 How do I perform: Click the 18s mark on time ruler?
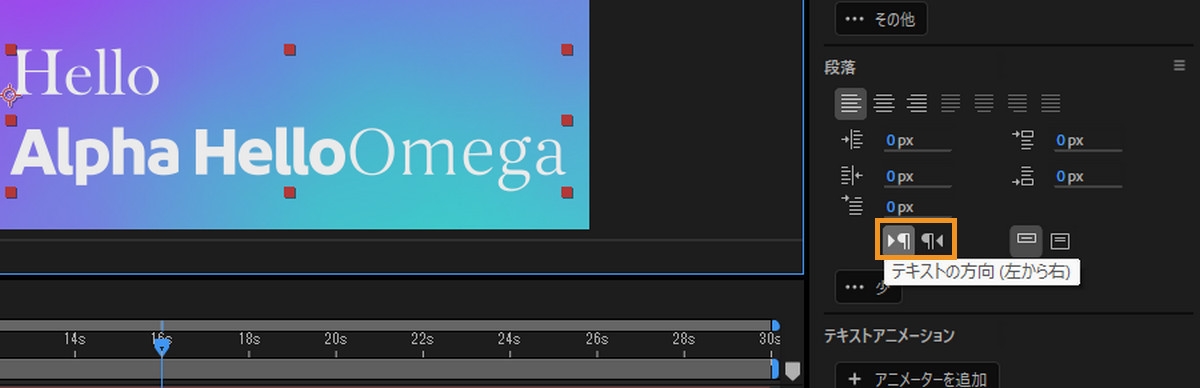(x=248, y=339)
